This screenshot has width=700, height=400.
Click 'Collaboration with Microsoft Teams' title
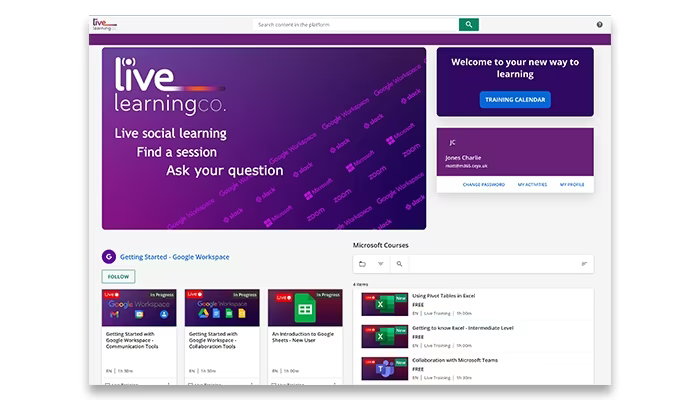click(454, 360)
